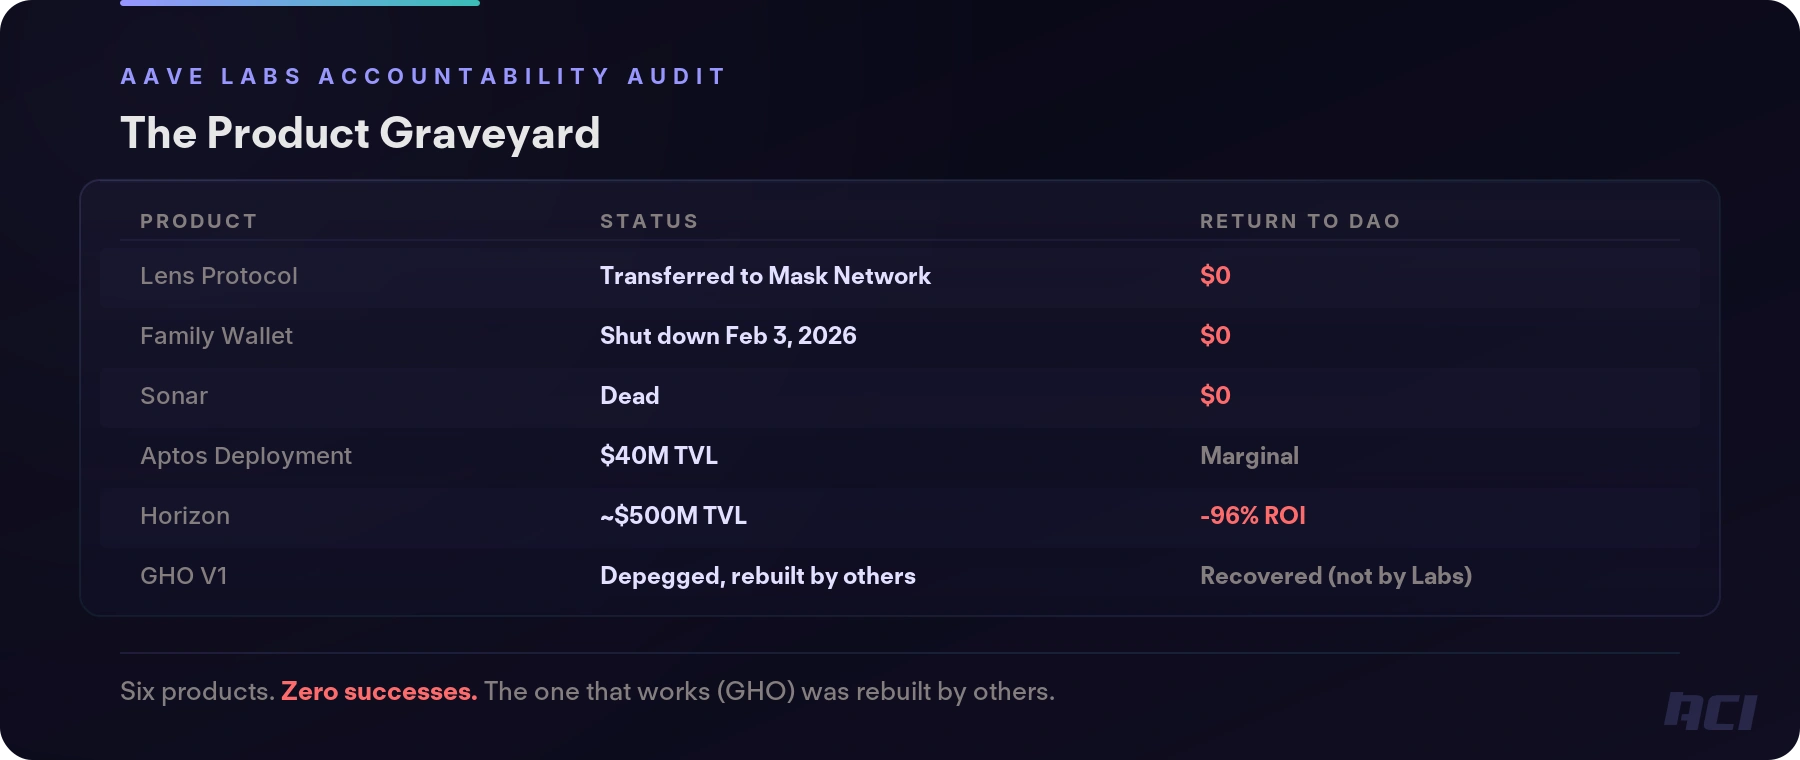The height and width of the screenshot is (760, 1800).
Task: Click the Lens Protocol row label
Action: (x=219, y=276)
